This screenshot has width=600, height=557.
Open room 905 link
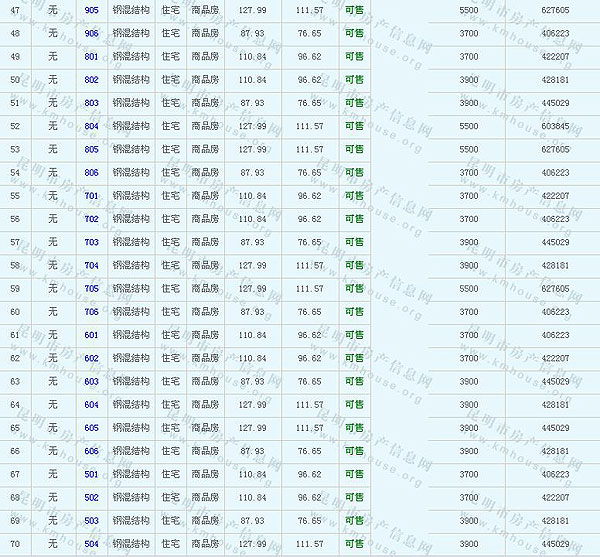coord(92,10)
